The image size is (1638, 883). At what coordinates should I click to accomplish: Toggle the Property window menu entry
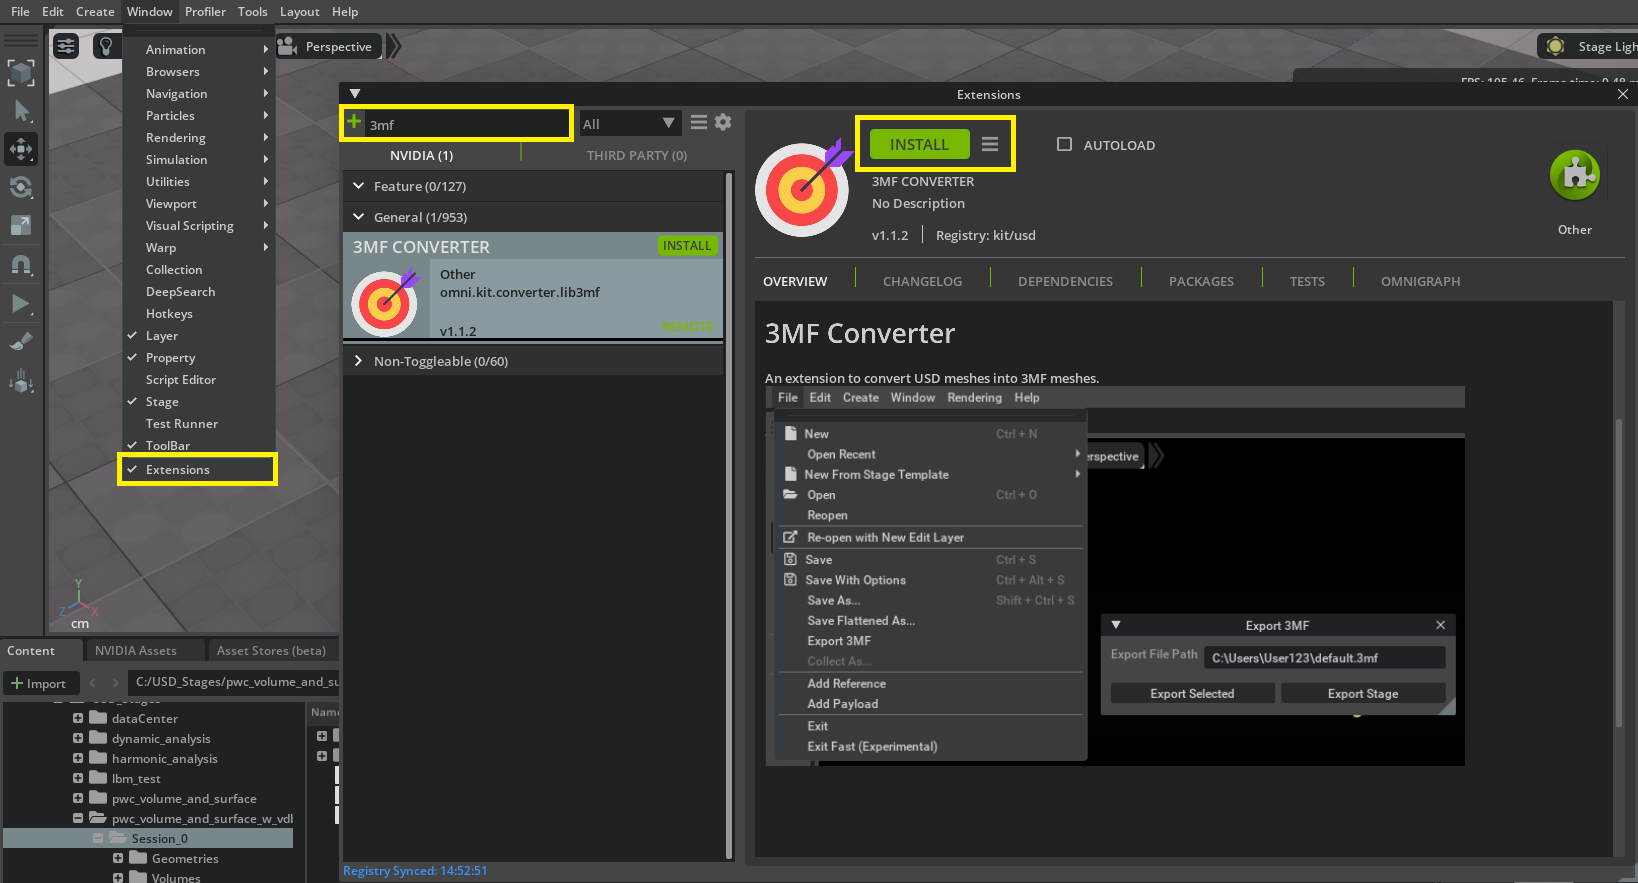(198, 358)
